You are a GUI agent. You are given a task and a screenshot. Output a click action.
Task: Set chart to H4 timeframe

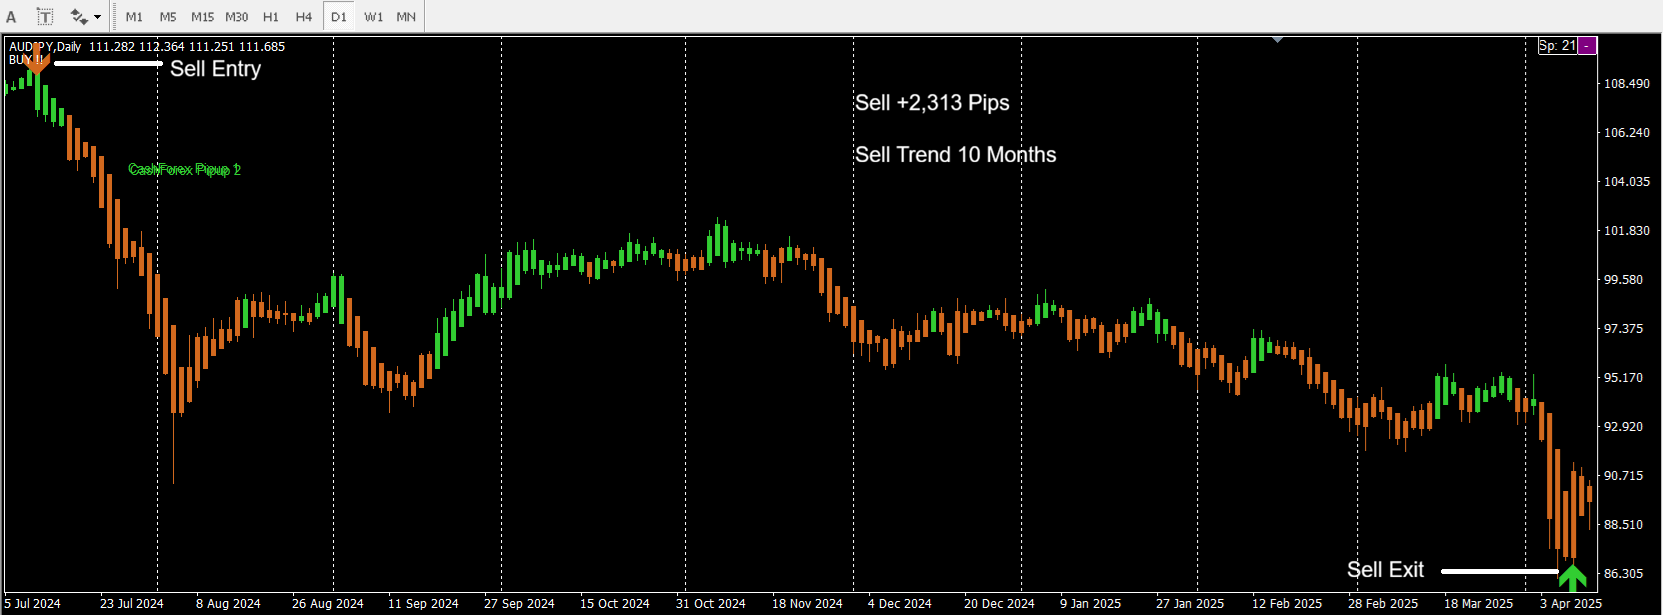coord(304,17)
